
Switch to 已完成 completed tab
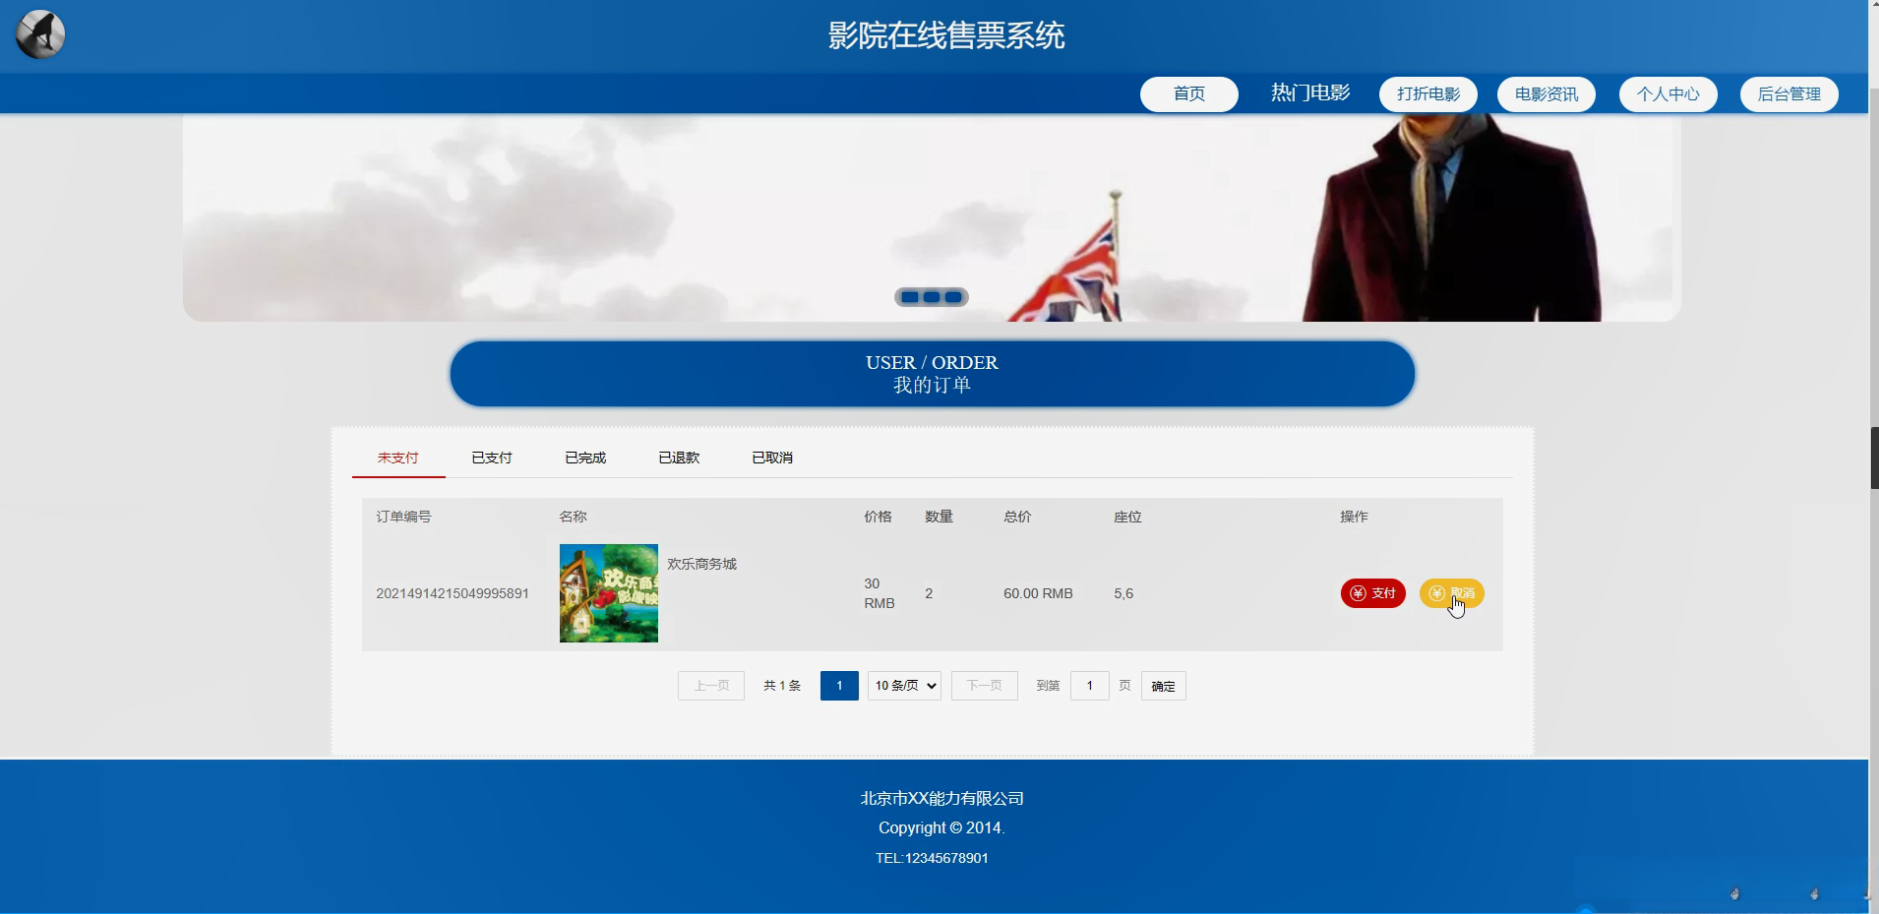[x=585, y=458]
